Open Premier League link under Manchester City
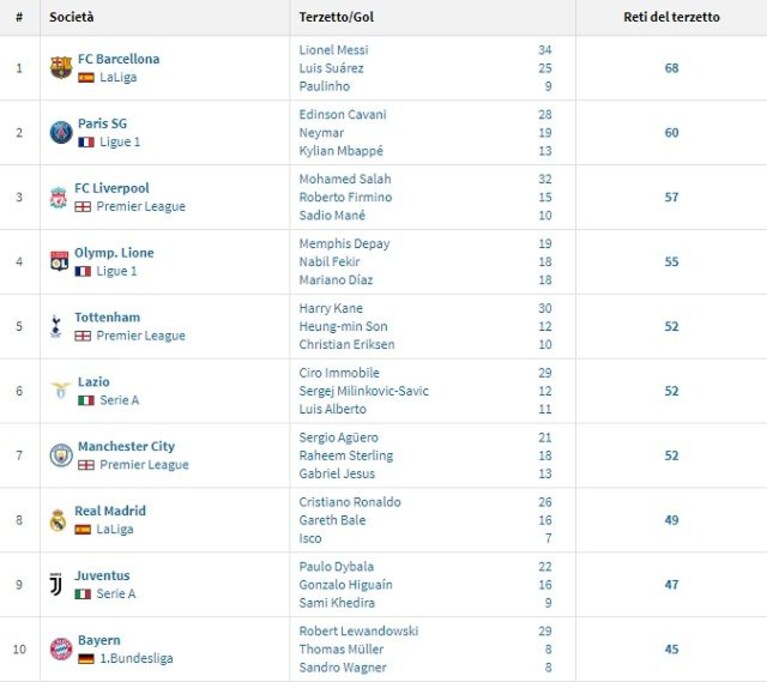This screenshot has width=767, height=682. [x=144, y=465]
